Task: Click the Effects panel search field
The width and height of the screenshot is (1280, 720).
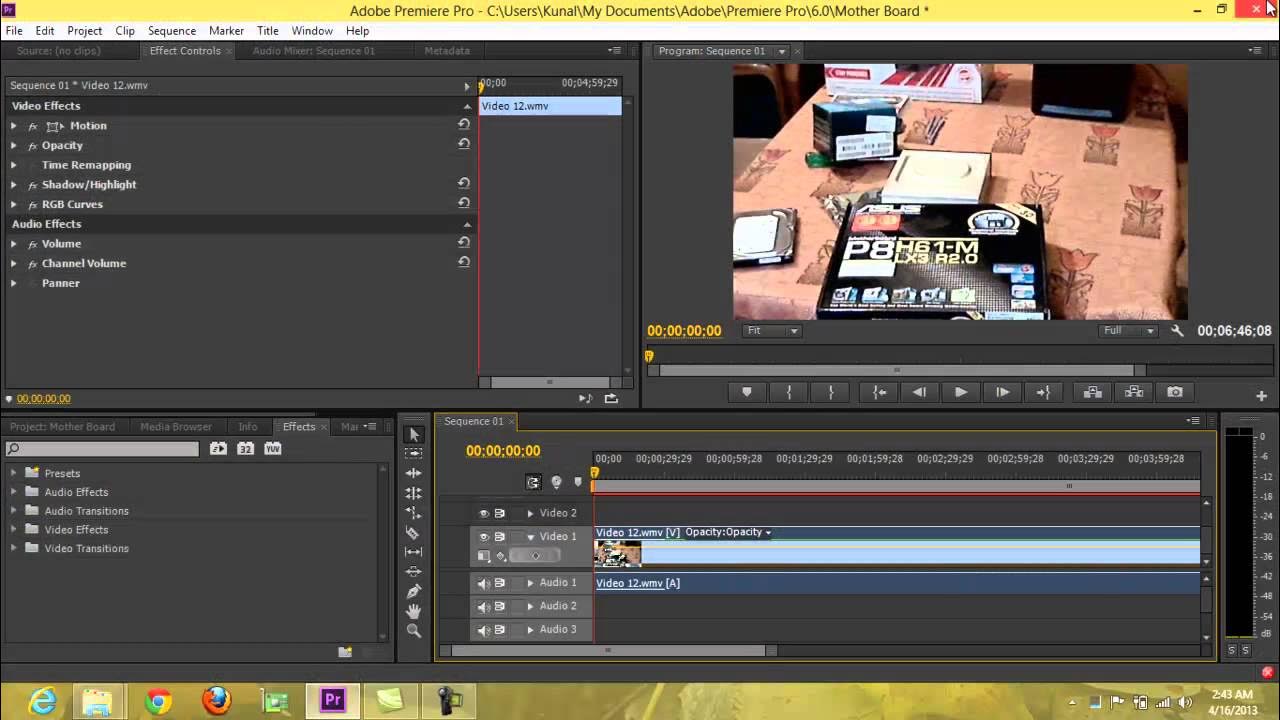Action: pyautogui.click(x=103, y=449)
